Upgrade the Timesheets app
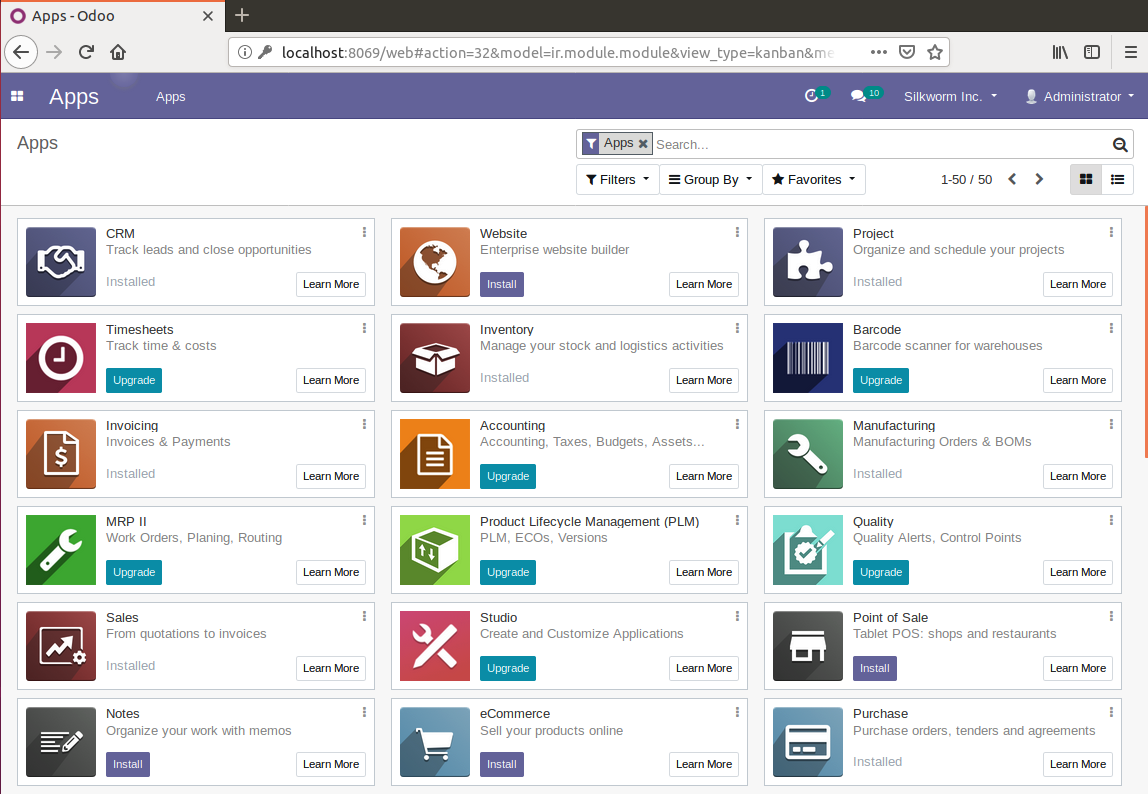Viewport: 1148px width, 794px height. click(134, 380)
